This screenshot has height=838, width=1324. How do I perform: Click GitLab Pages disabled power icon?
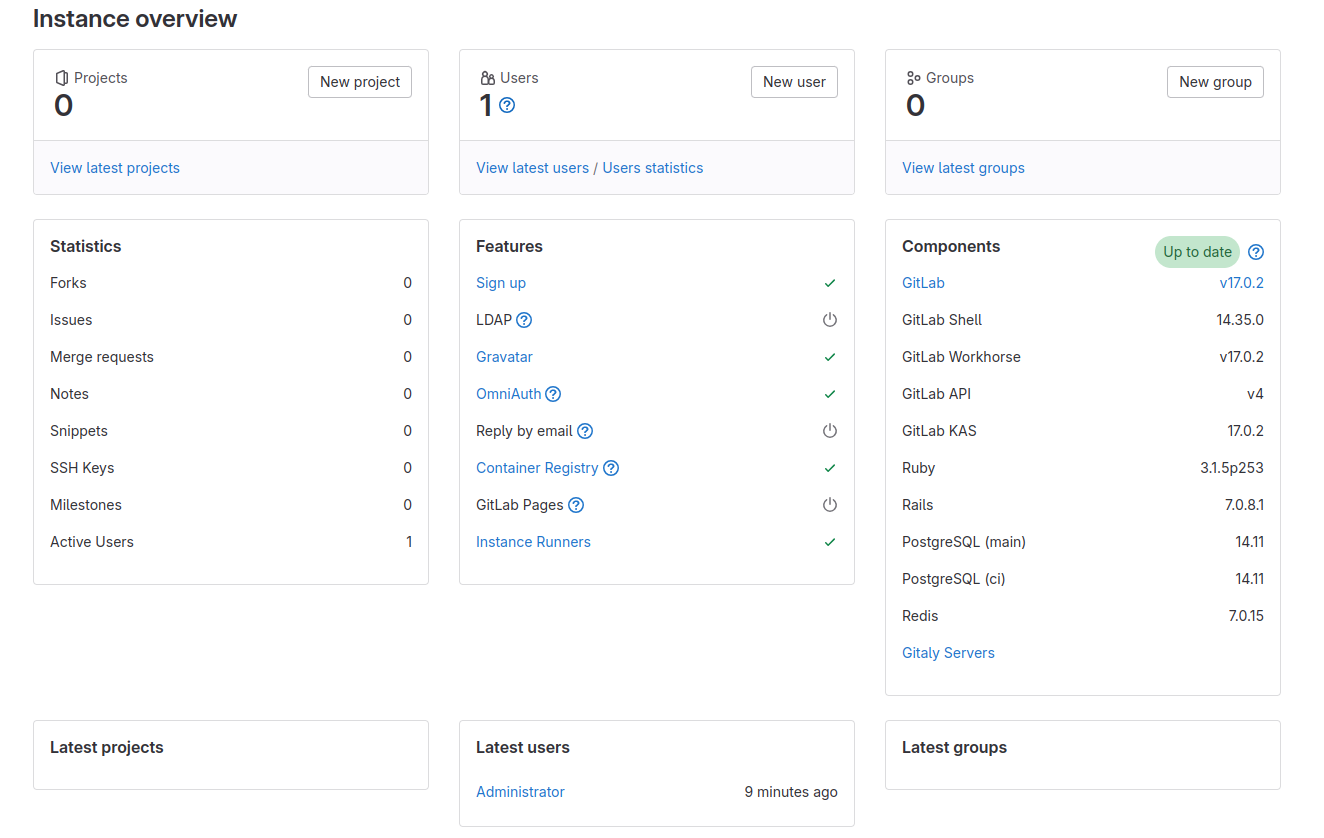coord(830,505)
